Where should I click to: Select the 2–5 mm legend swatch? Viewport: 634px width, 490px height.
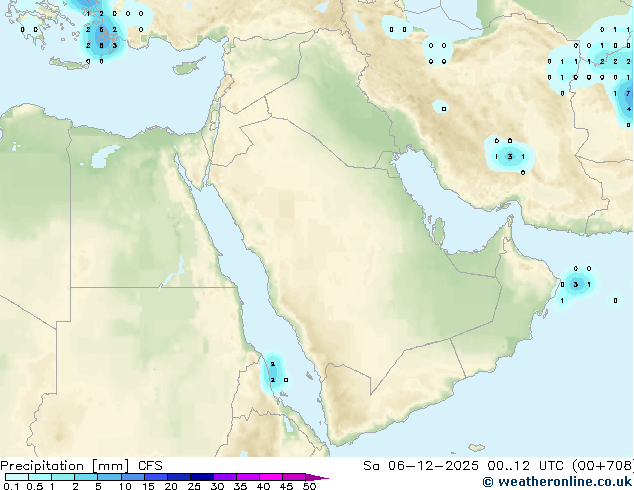(86, 477)
